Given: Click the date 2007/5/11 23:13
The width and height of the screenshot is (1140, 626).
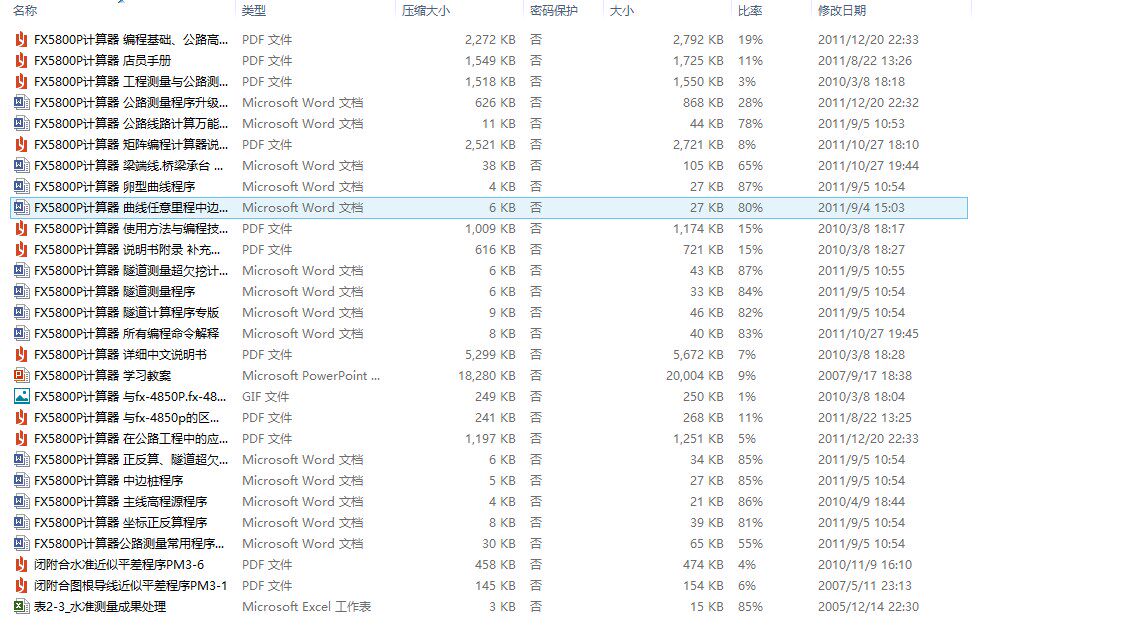Looking at the screenshot, I should pos(864,586).
